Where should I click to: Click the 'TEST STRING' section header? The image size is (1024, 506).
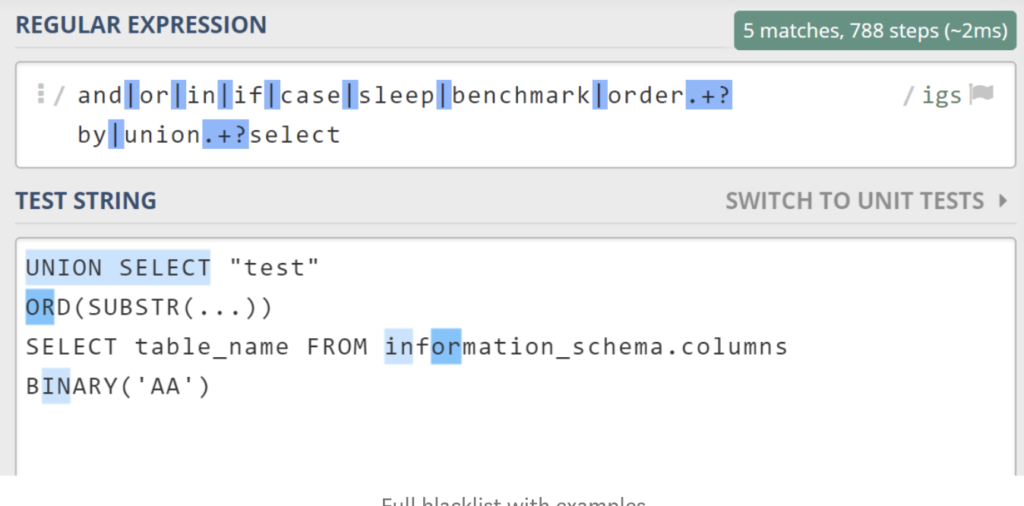(86, 201)
